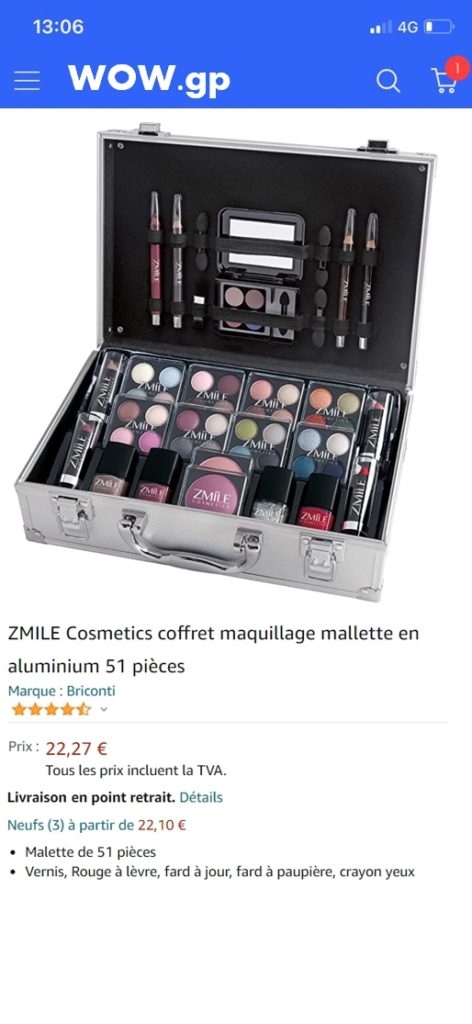
Task: Tap the search magnifier icon
Action: point(388,81)
